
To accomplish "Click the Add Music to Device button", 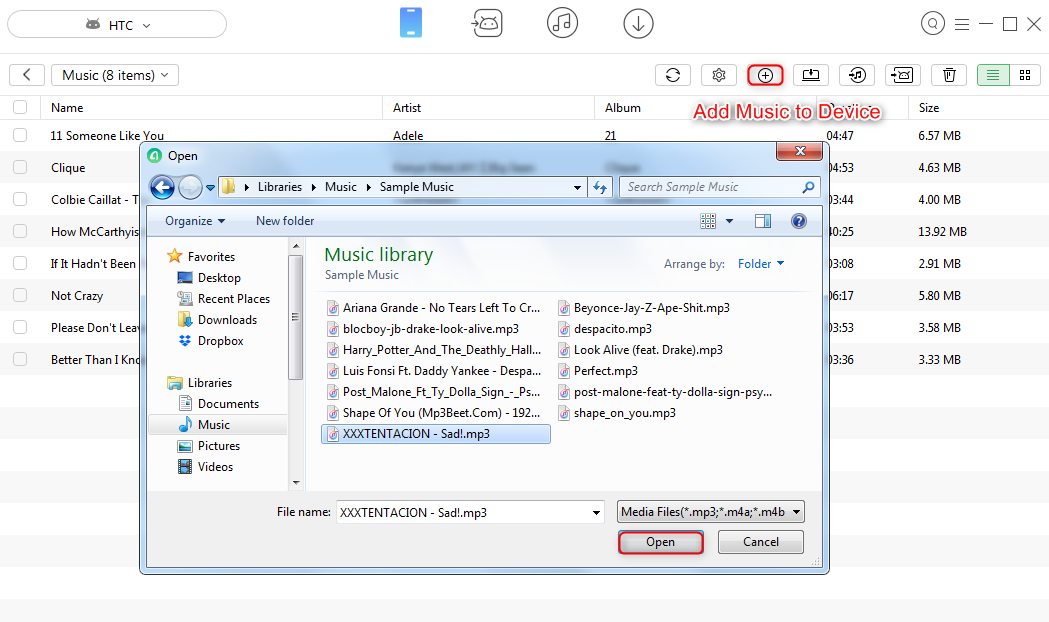I will [765, 75].
